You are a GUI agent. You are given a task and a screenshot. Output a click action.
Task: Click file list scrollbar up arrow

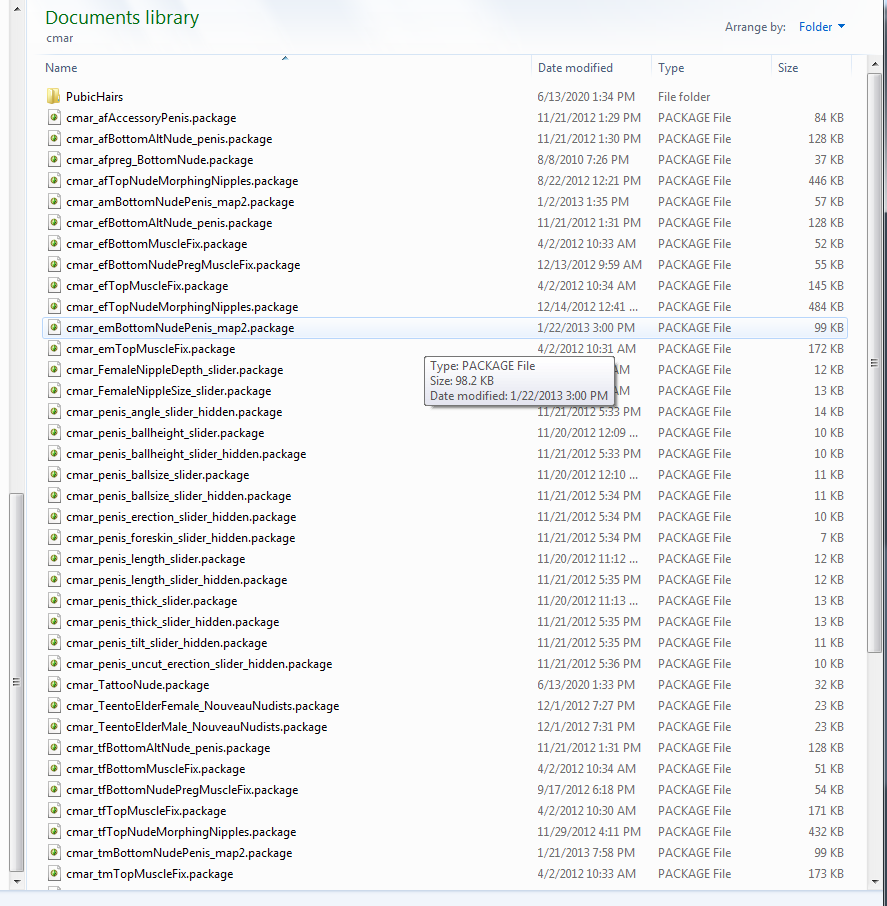point(874,64)
